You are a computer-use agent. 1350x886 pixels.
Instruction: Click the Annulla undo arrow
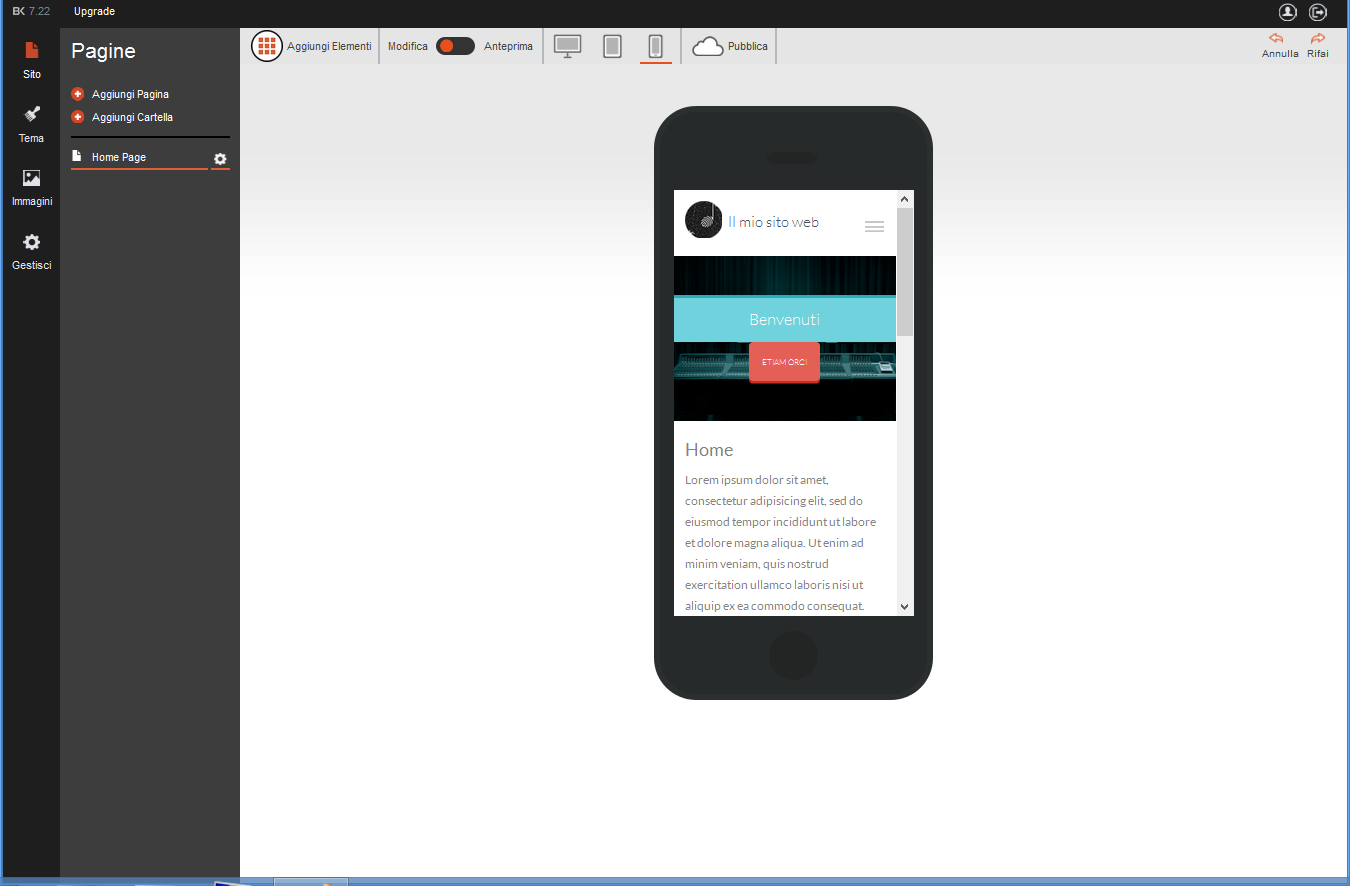click(1276, 38)
